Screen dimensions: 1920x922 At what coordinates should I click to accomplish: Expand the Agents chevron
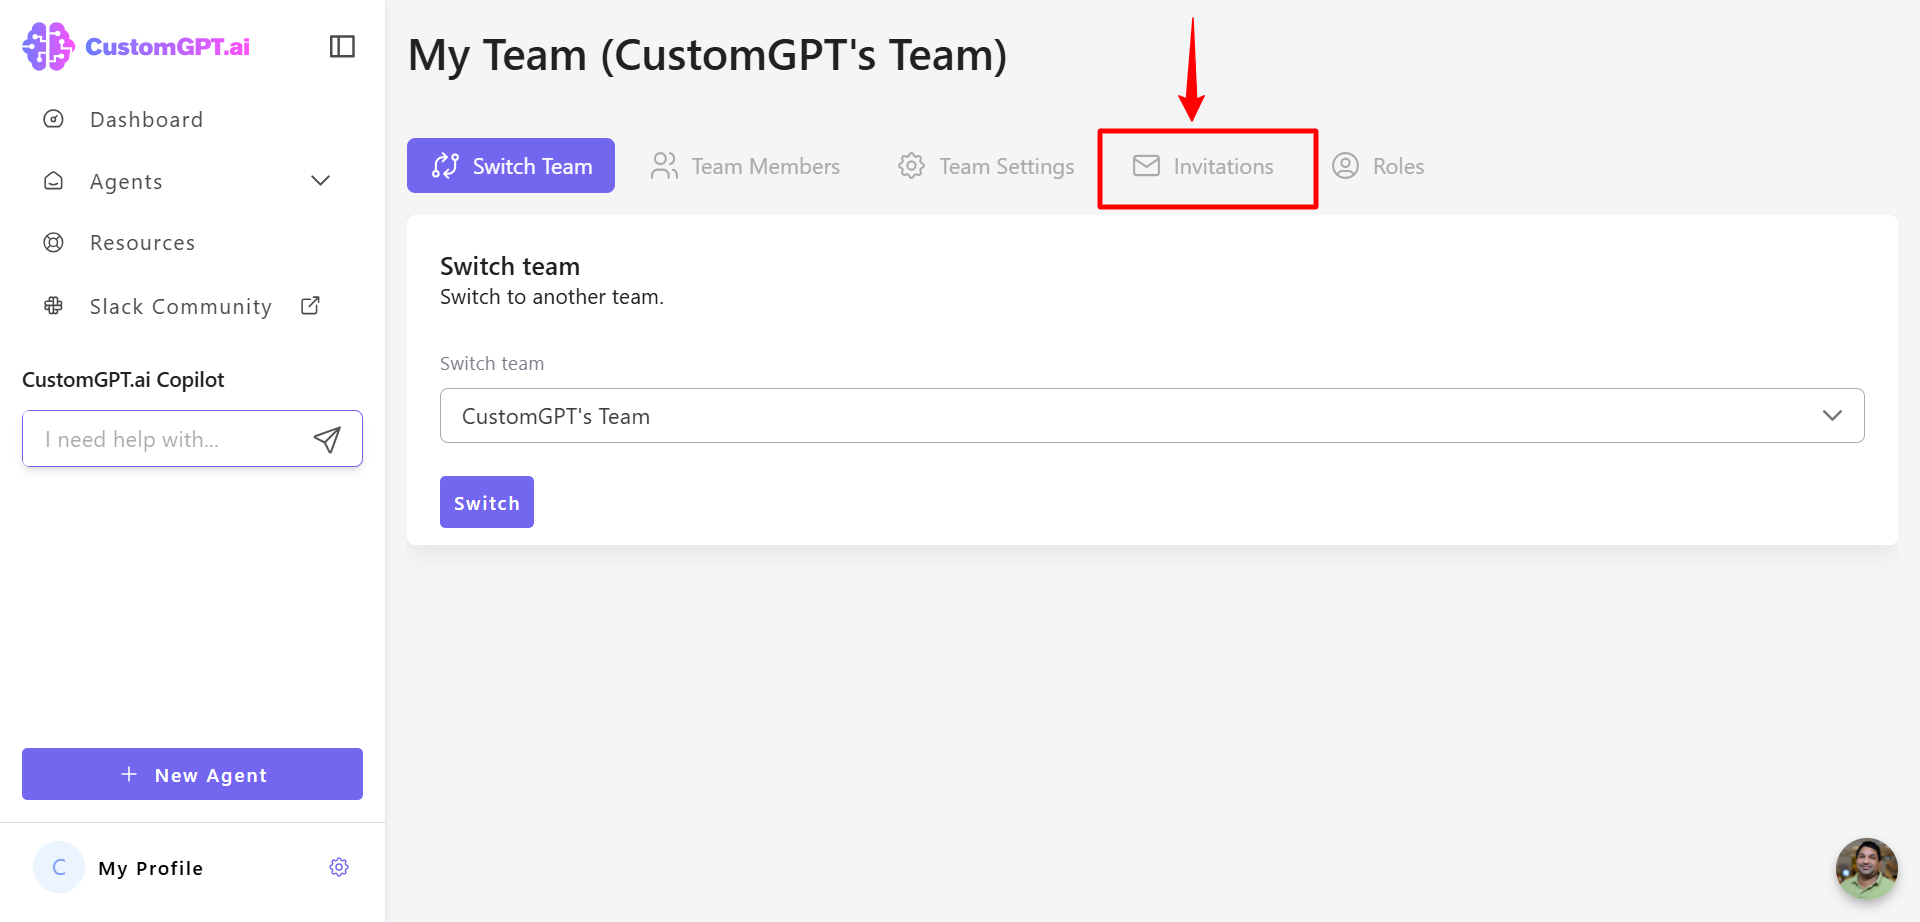click(320, 181)
